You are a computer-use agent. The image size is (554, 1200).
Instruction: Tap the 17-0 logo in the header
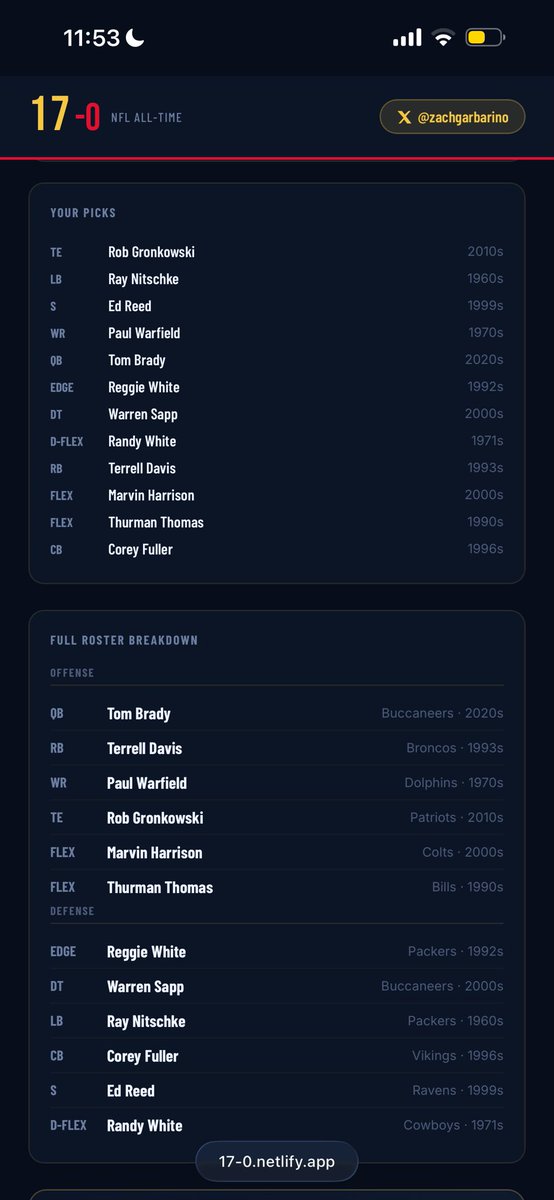pos(66,115)
